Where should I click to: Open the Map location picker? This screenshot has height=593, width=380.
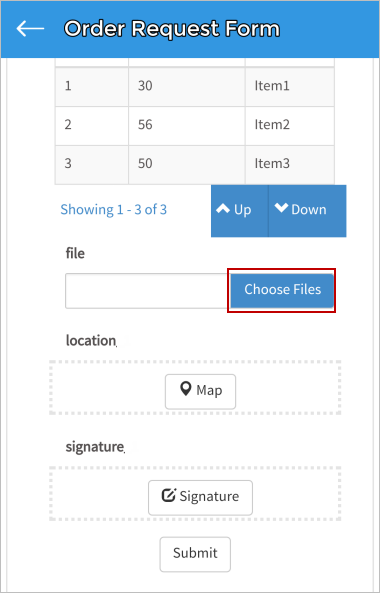tap(200, 391)
